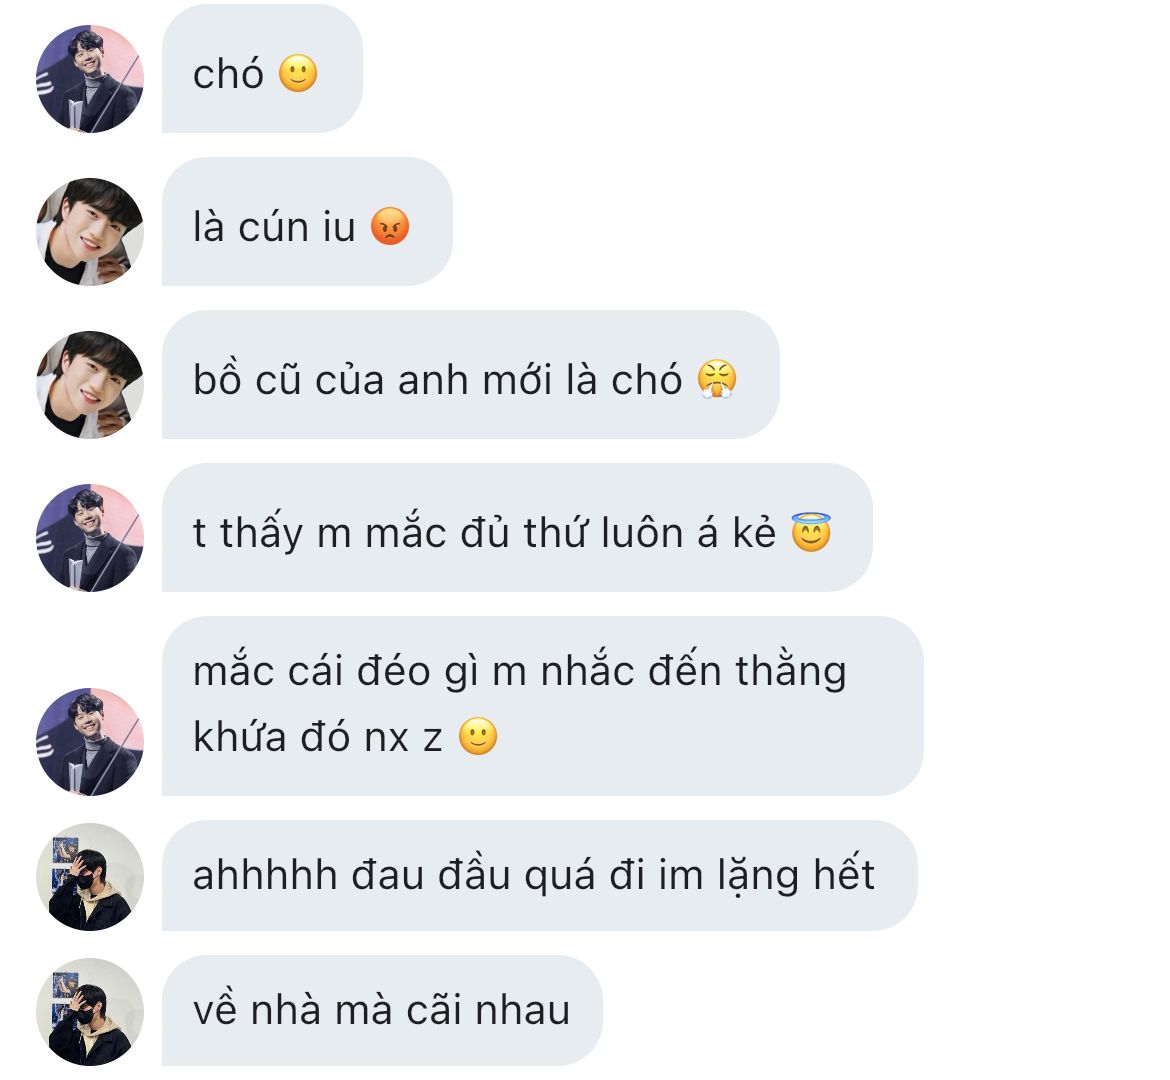The image size is (1170, 1080).
Task: Click the 'là cún iu' message bubble
Action: click(307, 222)
